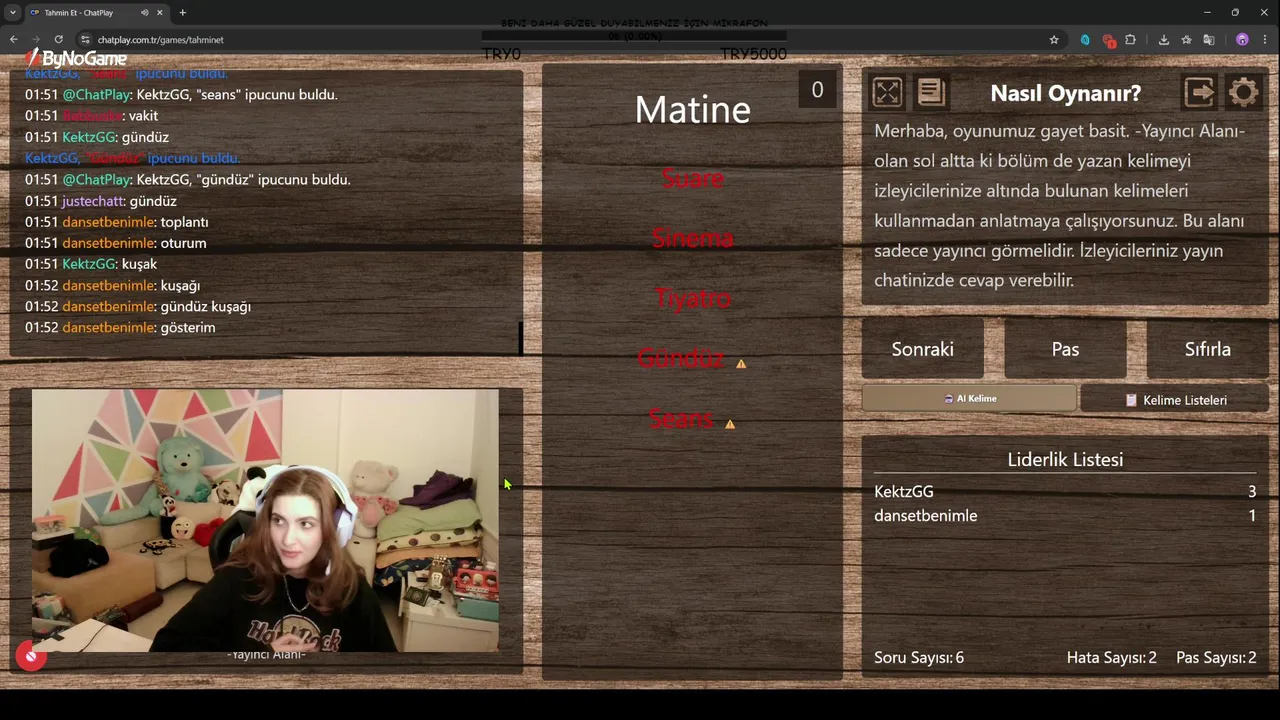Open the blue browser extension icon
Image resolution: width=1280 pixels, height=720 pixels.
(x=1085, y=40)
